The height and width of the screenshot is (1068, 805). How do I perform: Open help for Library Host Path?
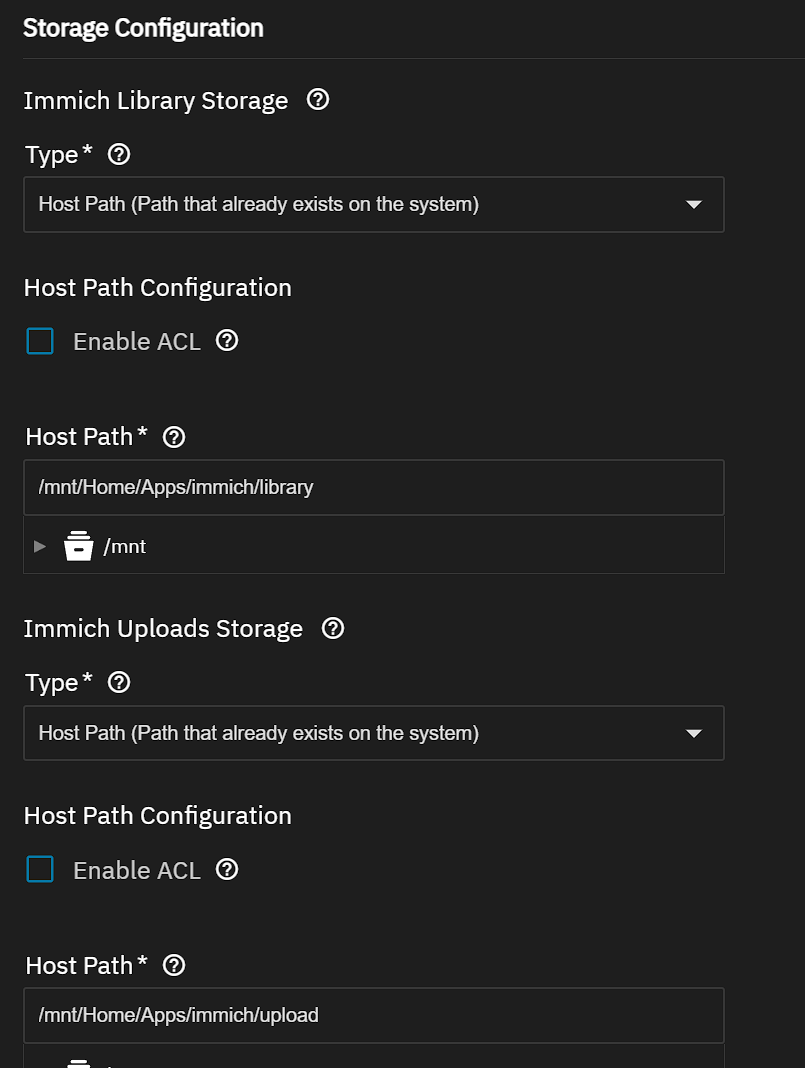coord(174,437)
